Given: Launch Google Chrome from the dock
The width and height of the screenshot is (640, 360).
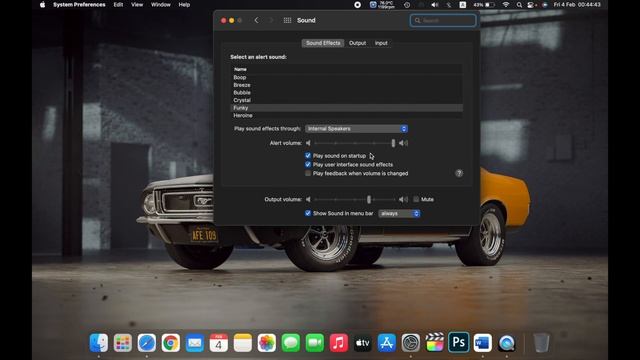Looking at the screenshot, I should pos(171,343).
